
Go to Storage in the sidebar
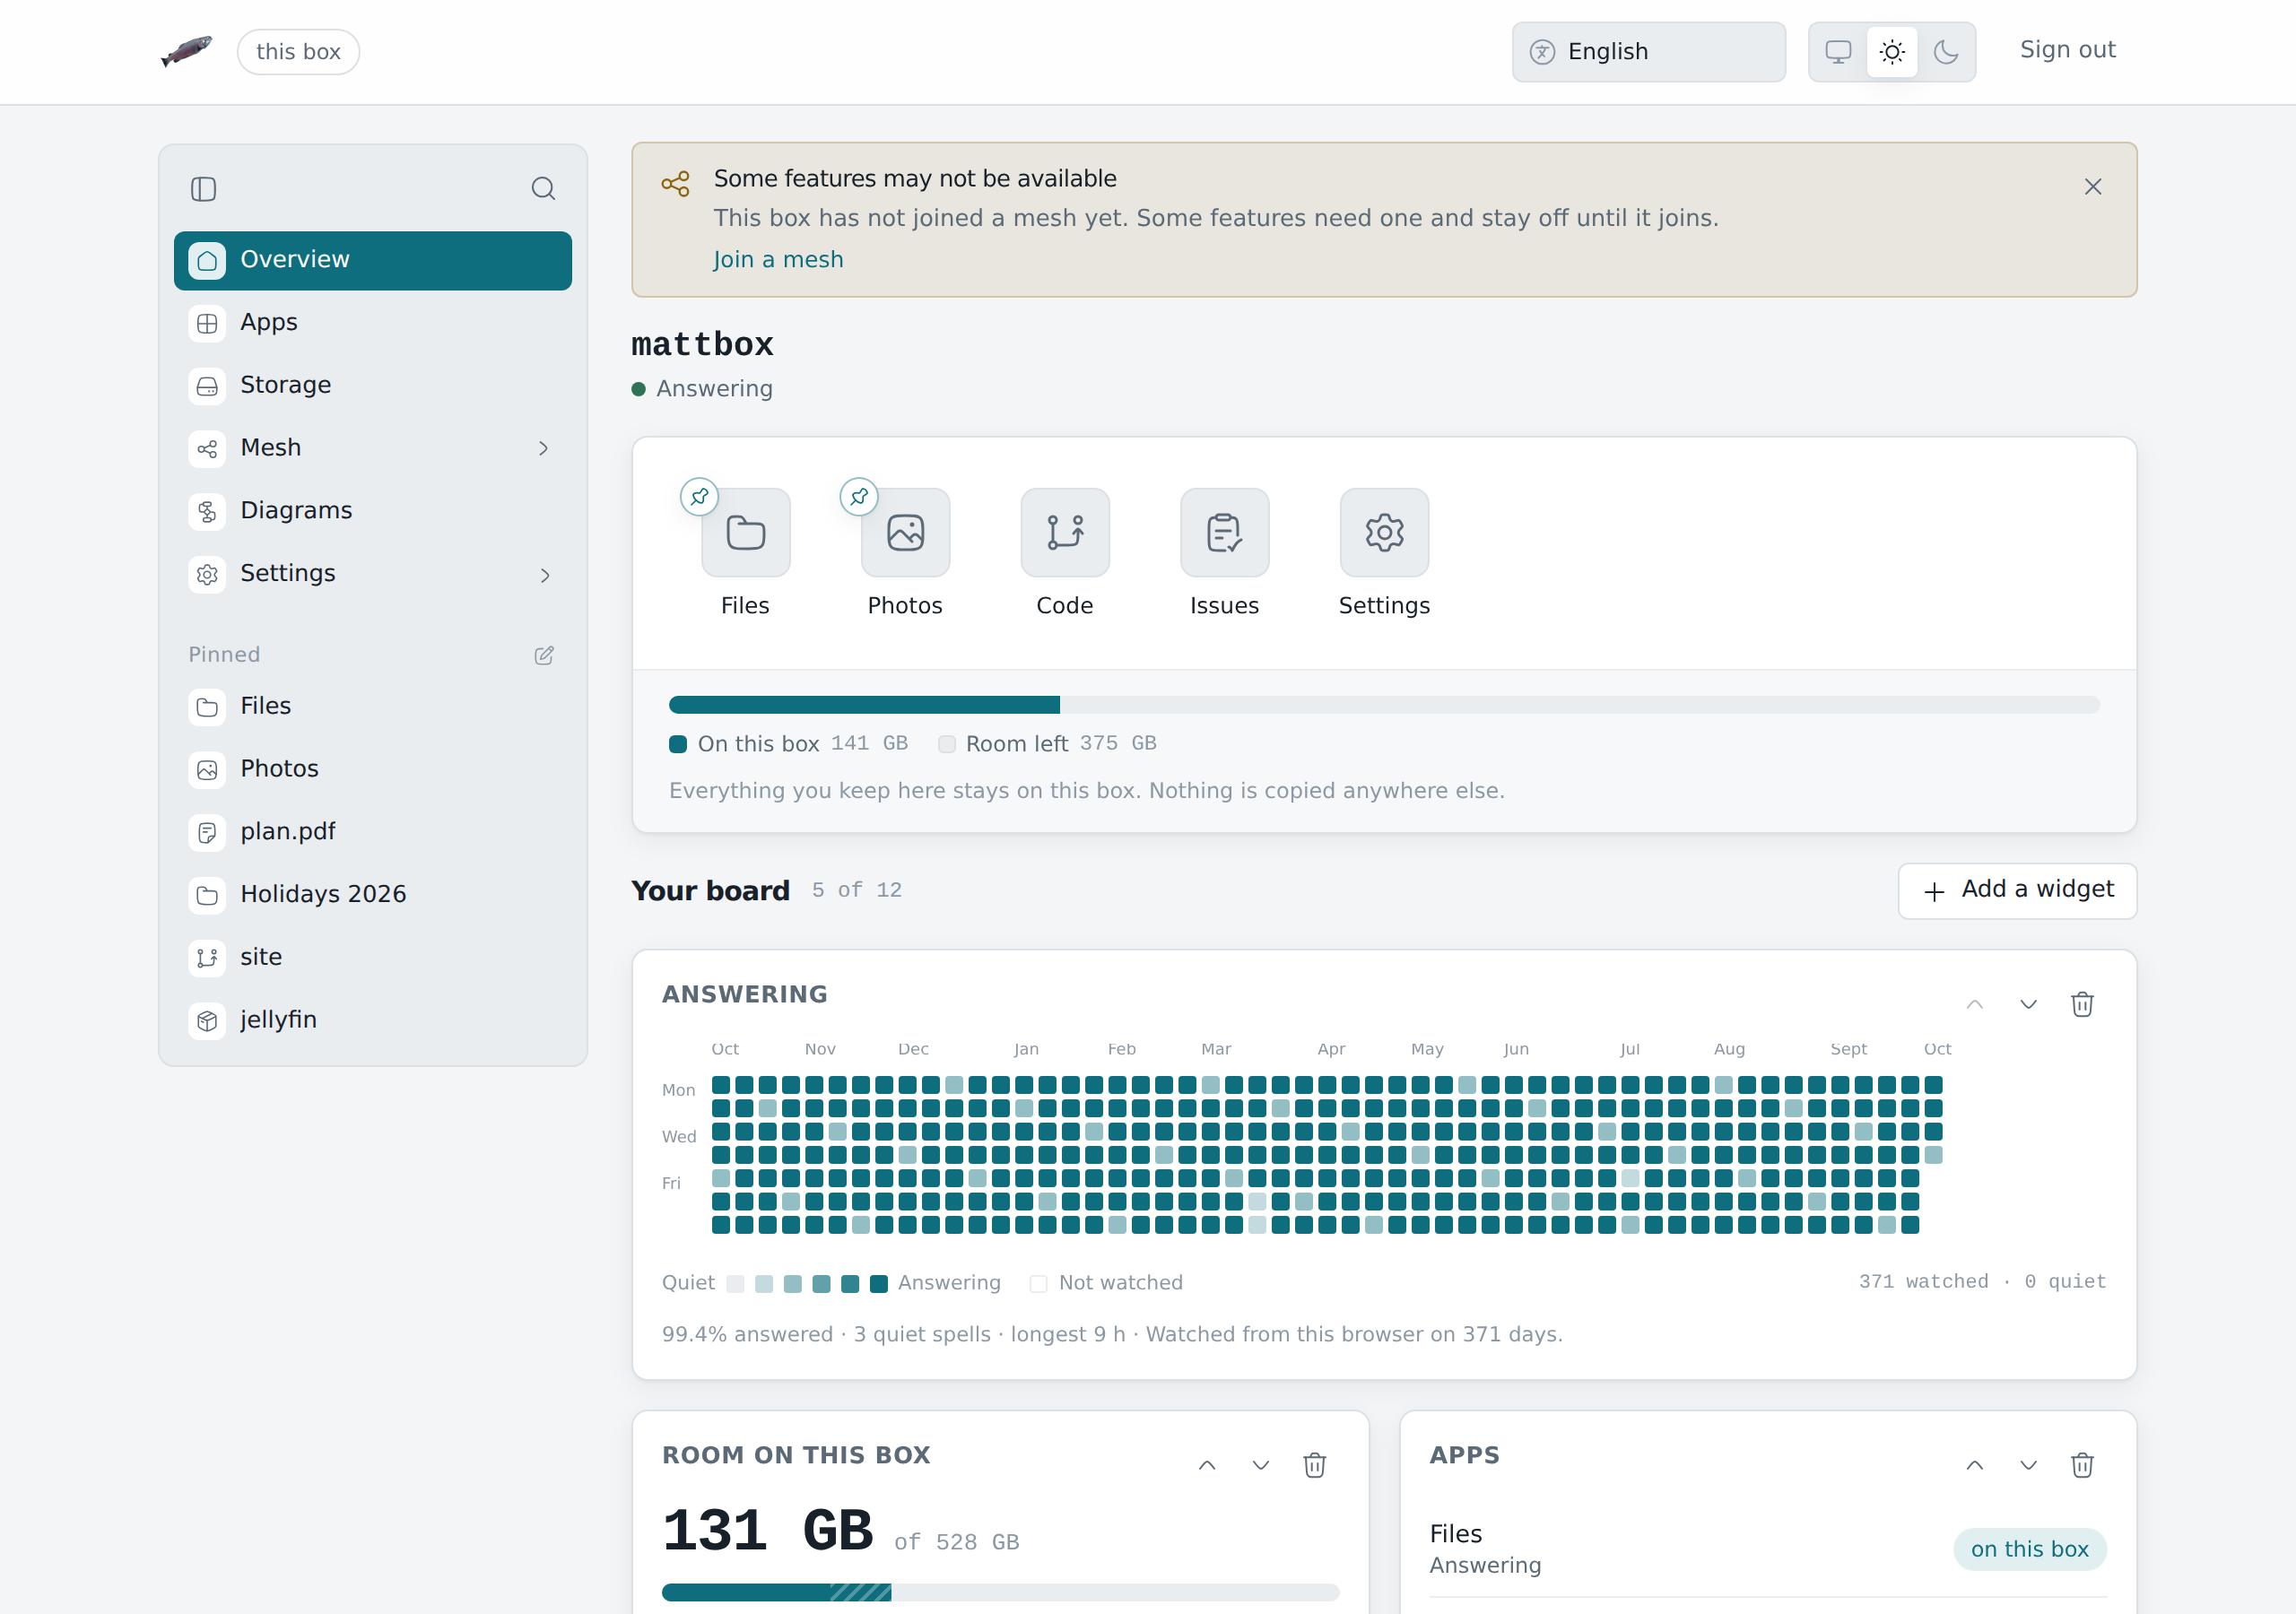coord(373,386)
